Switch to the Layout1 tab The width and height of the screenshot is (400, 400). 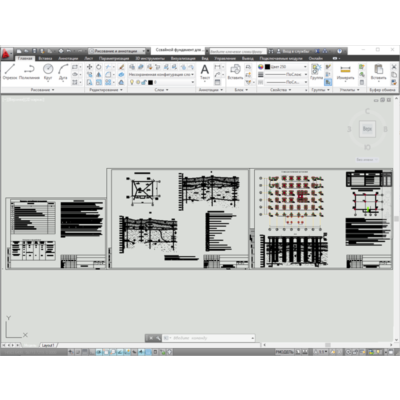point(48,345)
